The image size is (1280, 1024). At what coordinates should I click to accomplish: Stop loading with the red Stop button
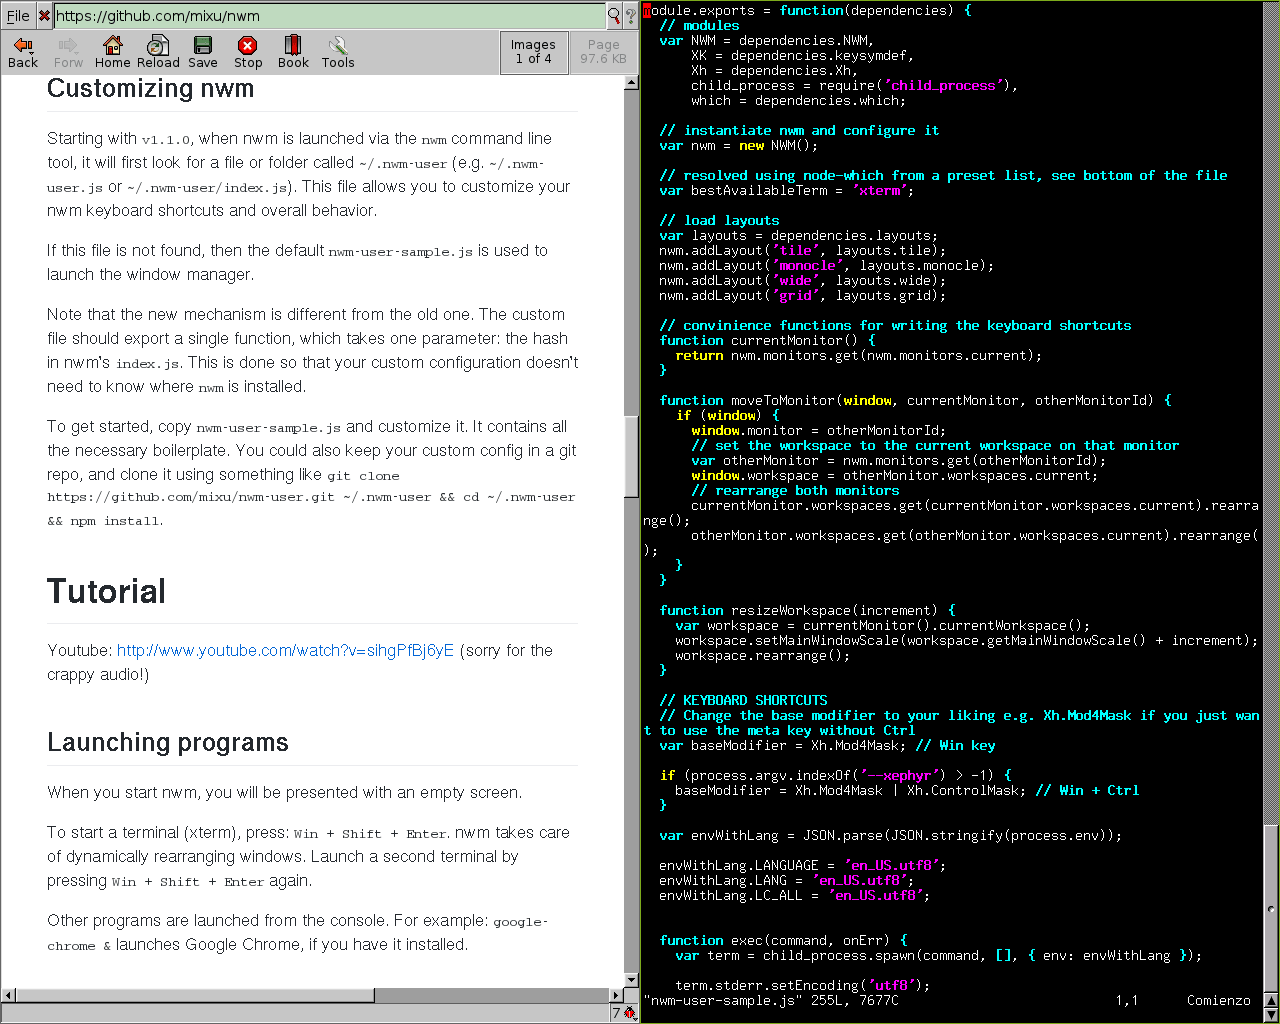pos(248,52)
